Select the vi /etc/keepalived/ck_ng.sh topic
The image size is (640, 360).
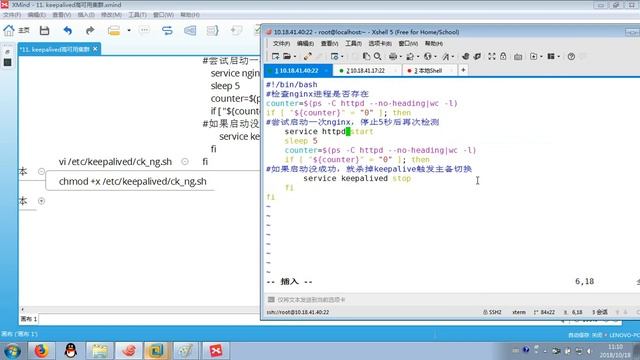tap(115, 162)
